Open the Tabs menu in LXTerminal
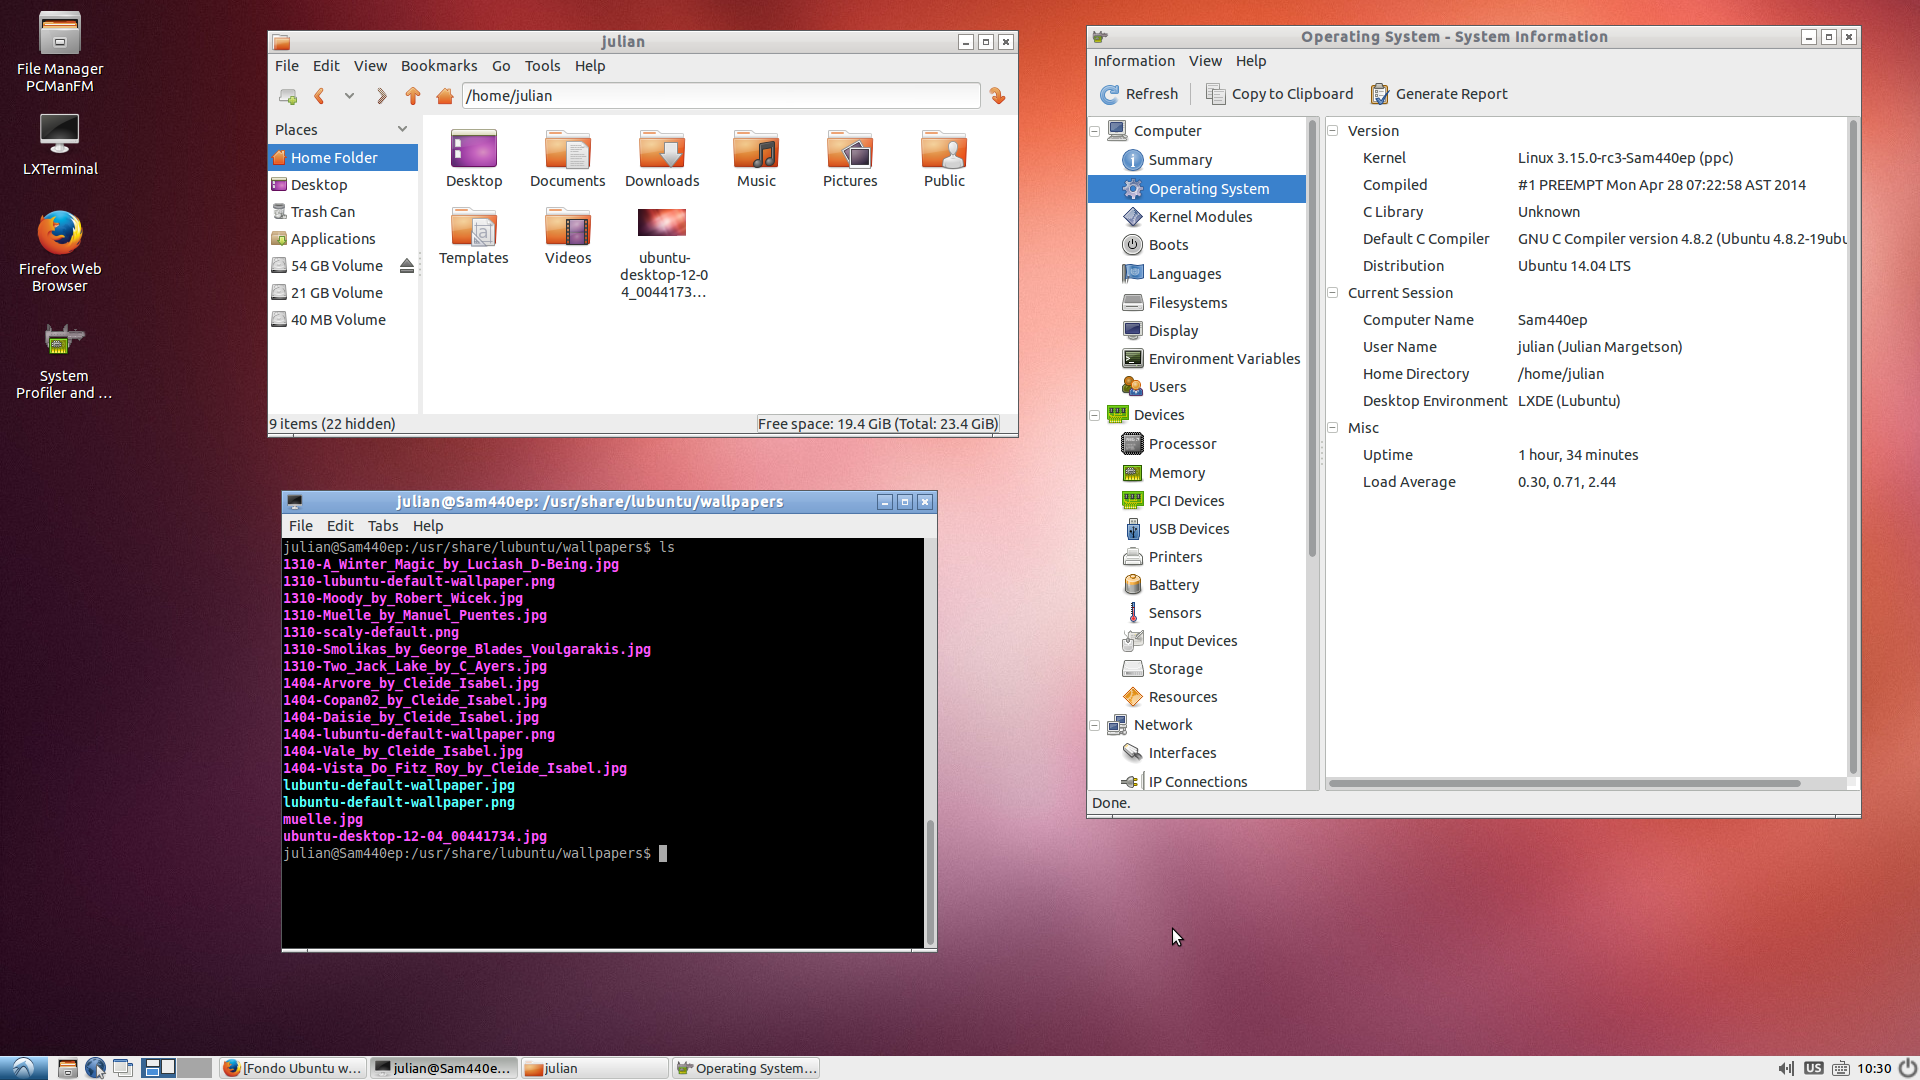The height and width of the screenshot is (1080, 1920). coord(382,526)
